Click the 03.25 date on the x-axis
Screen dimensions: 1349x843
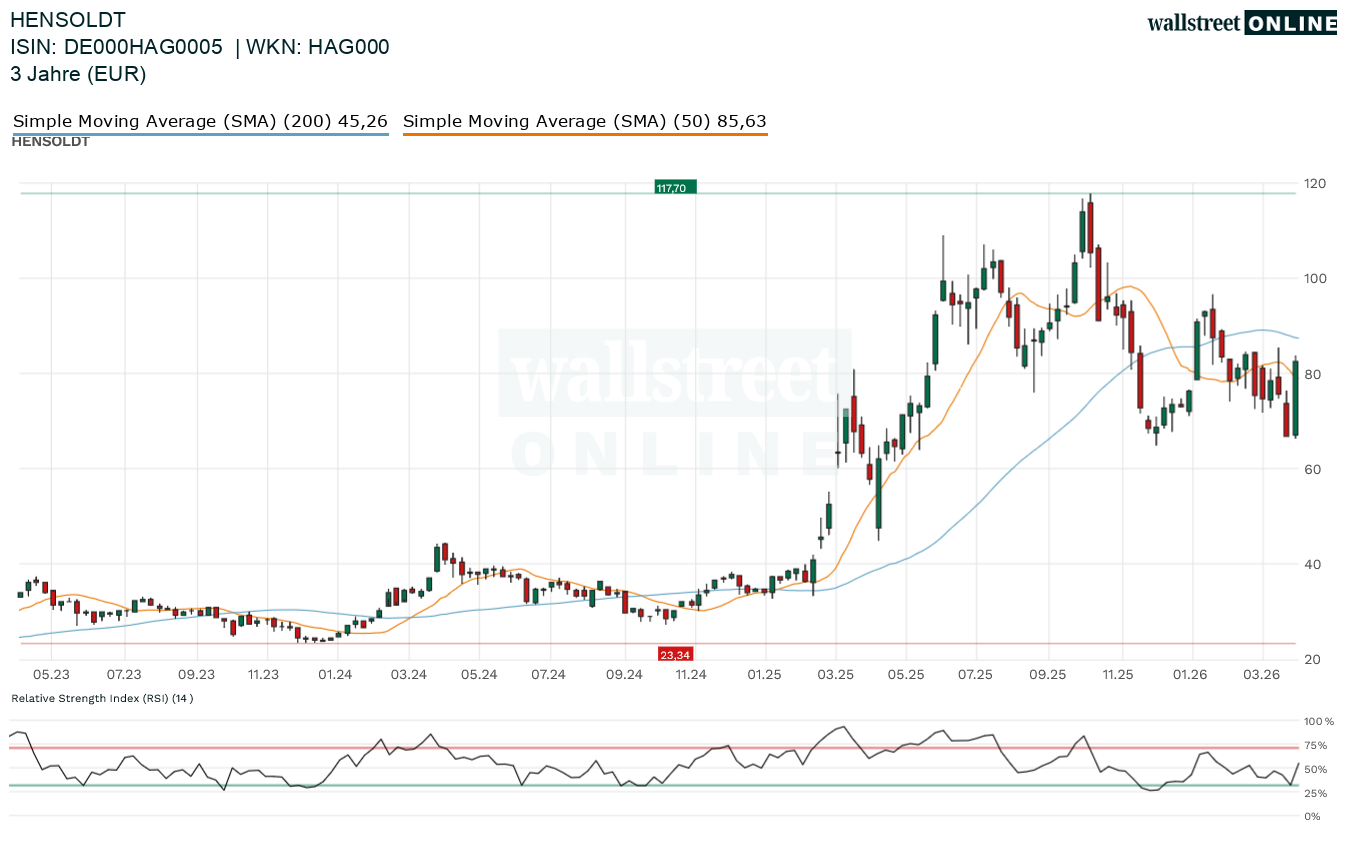click(x=833, y=675)
